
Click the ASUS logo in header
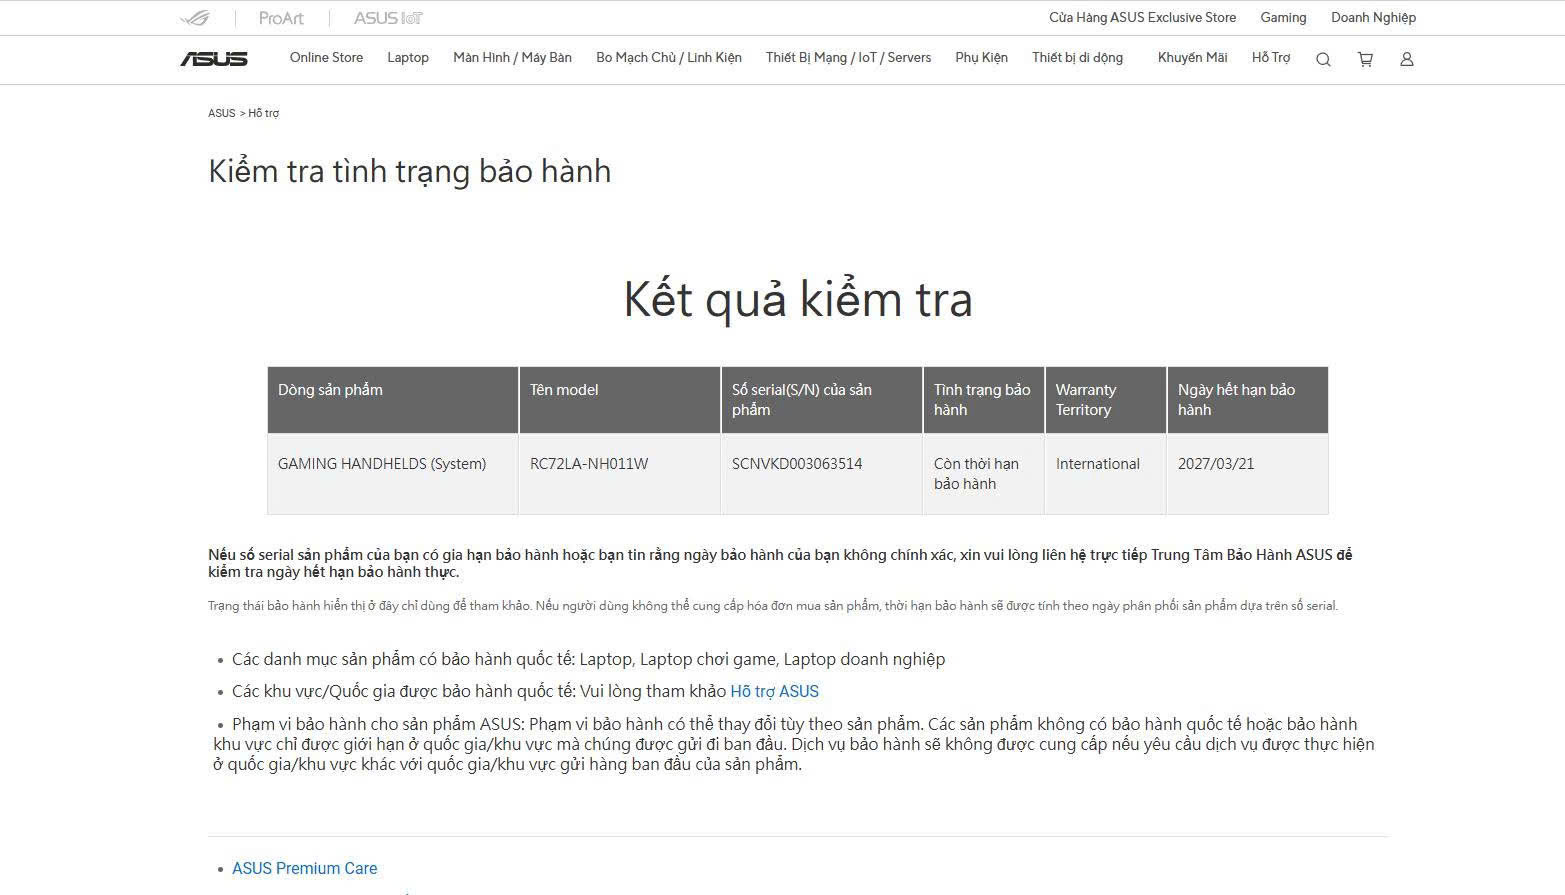[214, 59]
